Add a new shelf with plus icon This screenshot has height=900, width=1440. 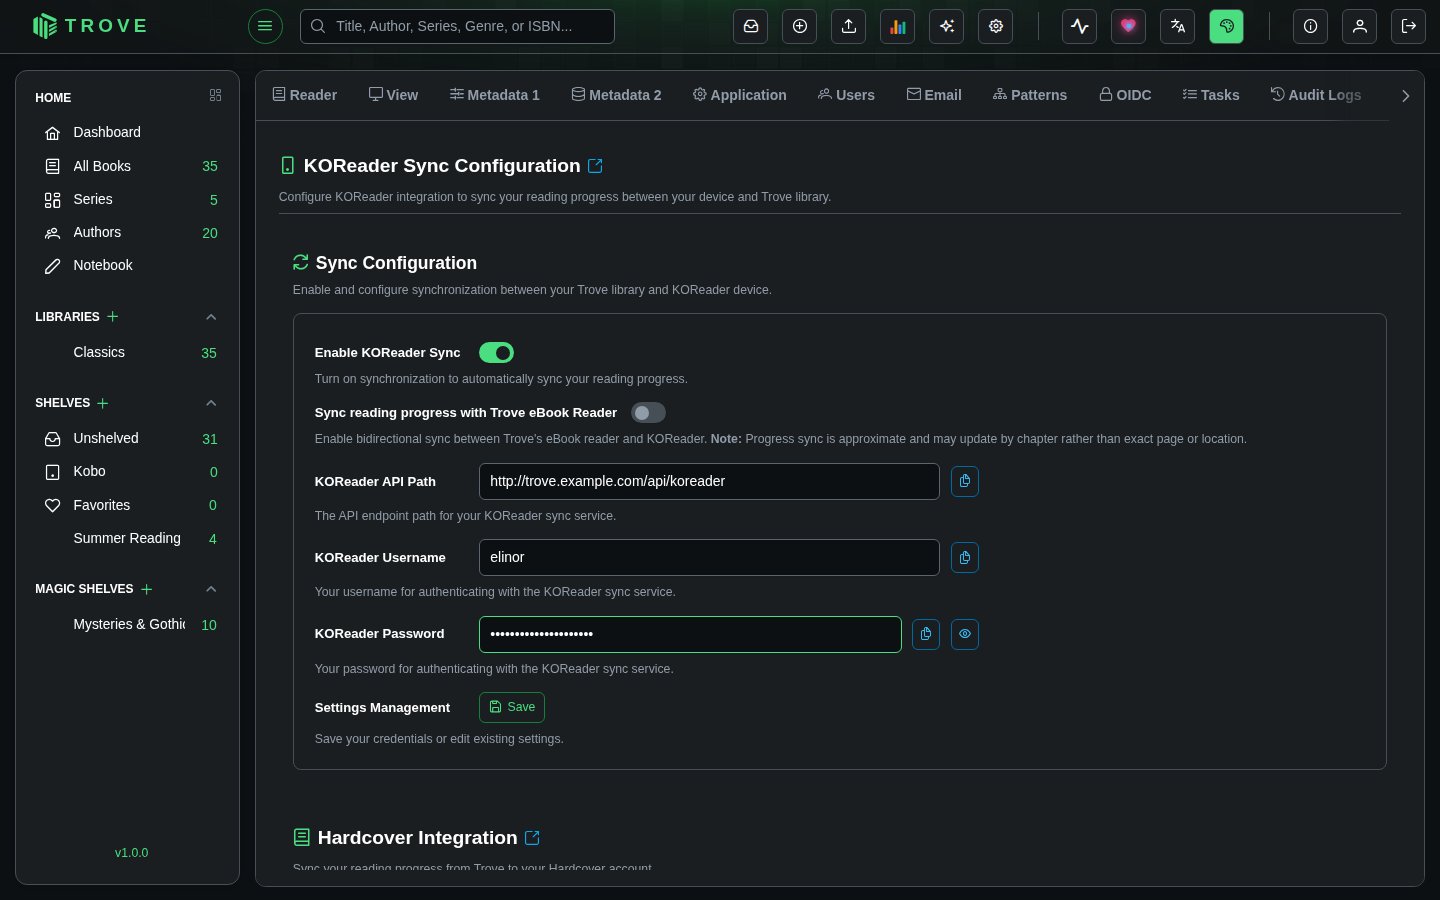(103, 403)
